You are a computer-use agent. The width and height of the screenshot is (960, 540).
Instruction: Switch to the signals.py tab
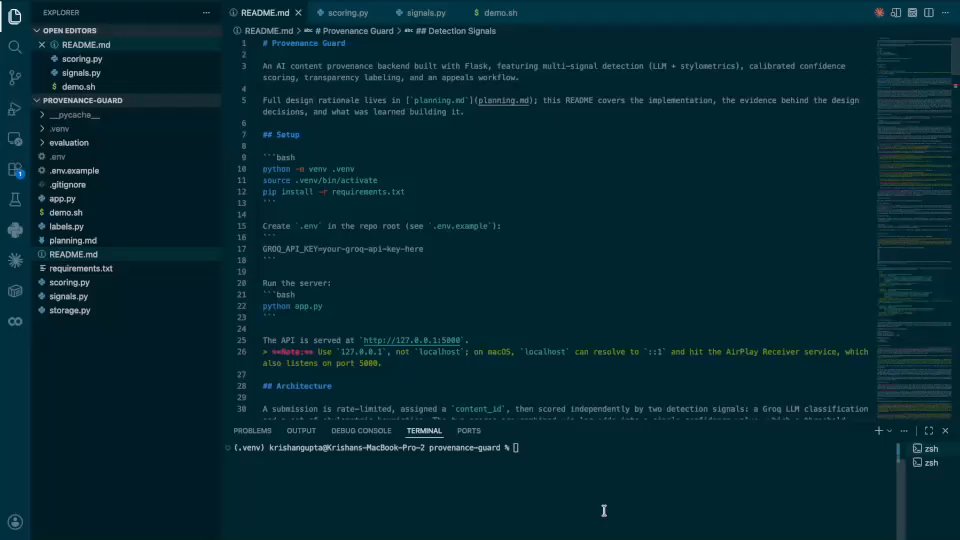[x=426, y=12]
